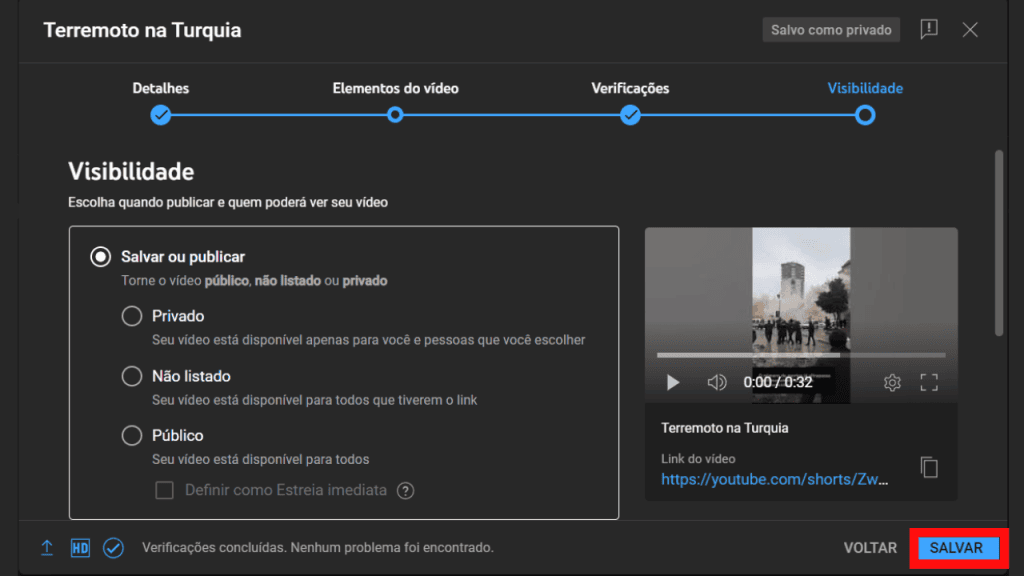The image size is (1024, 576).
Task: Click the video progress bar
Action: coord(800,354)
